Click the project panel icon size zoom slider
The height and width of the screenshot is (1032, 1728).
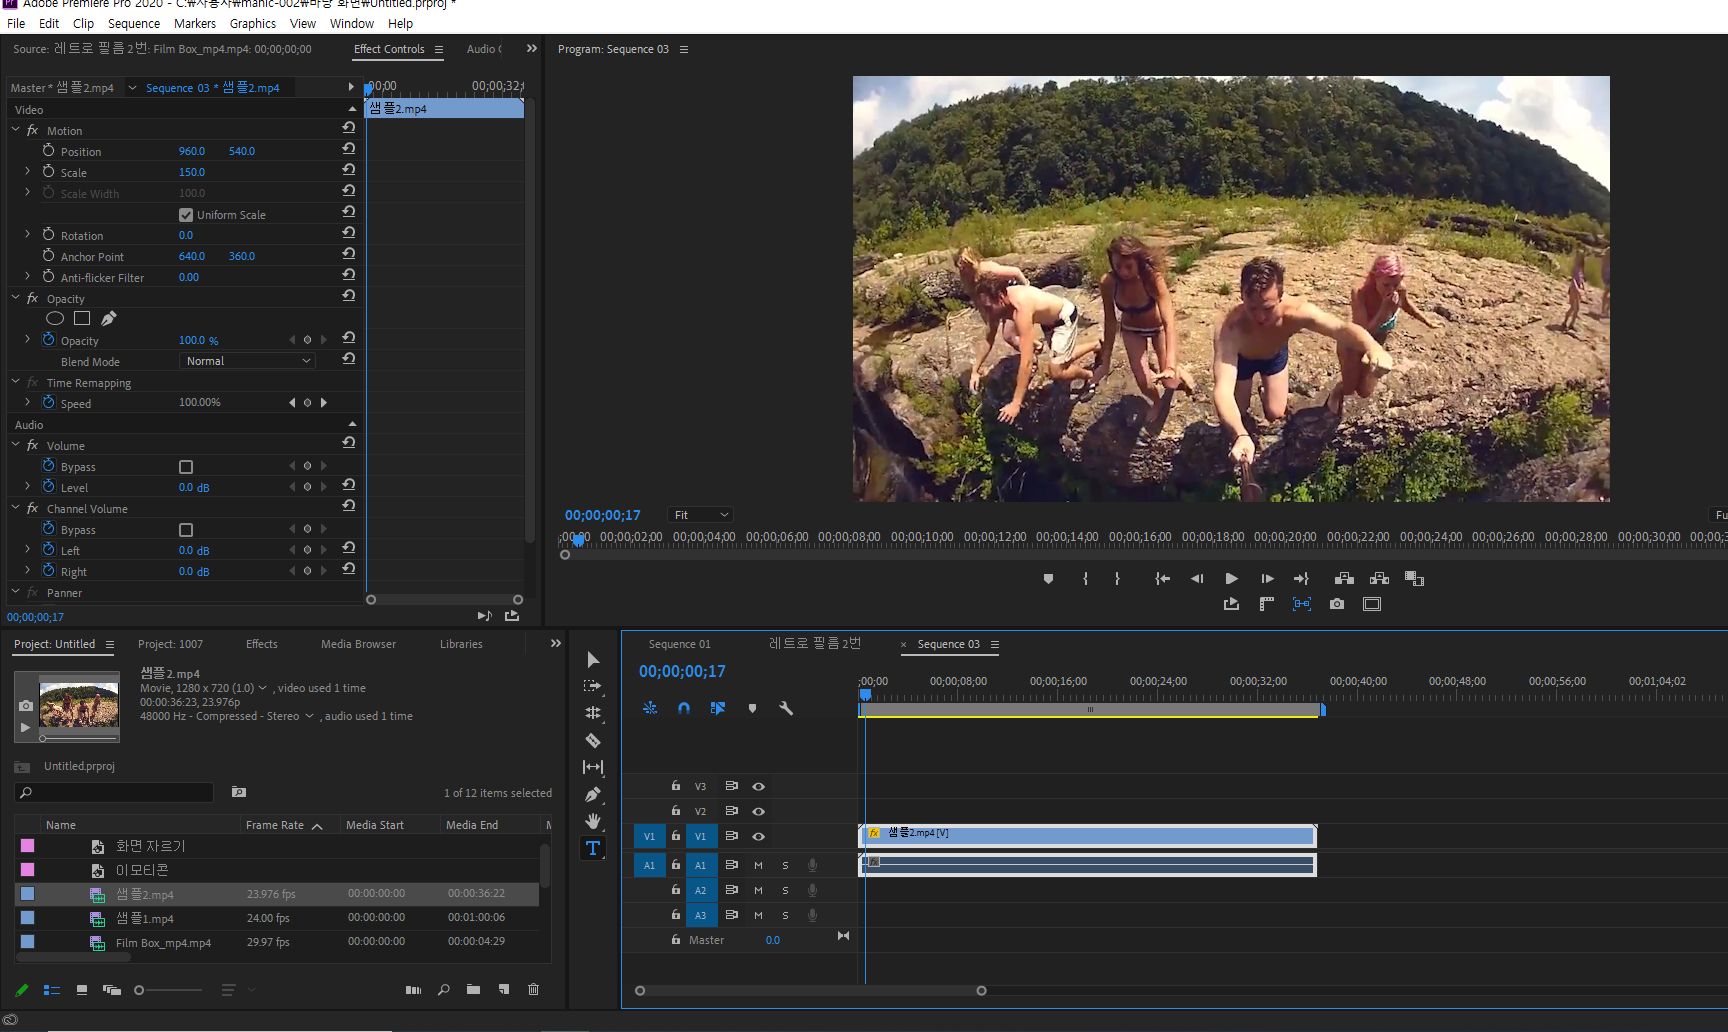tap(140, 990)
